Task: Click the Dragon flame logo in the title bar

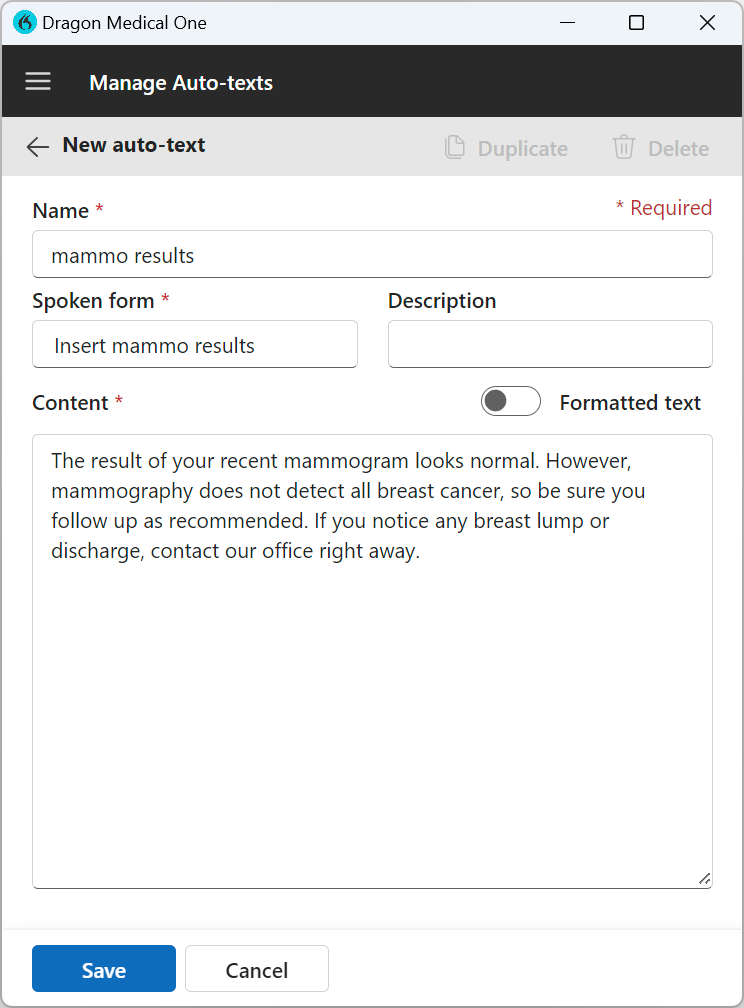Action: coord(24,21)
